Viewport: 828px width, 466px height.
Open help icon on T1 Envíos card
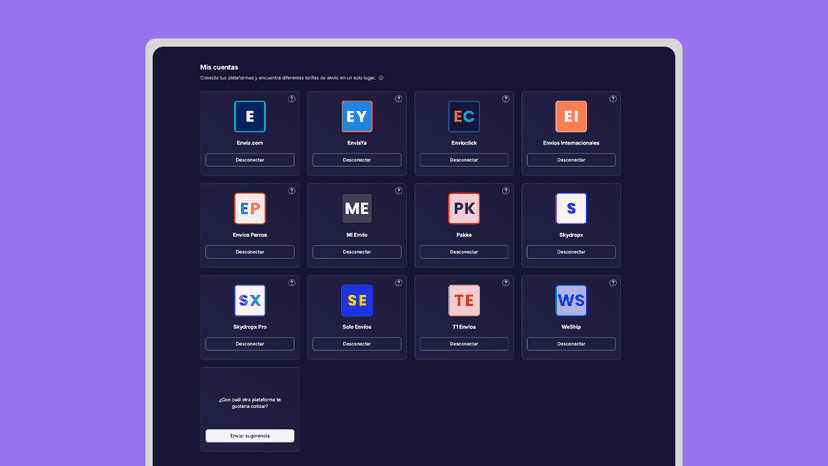(x=506, y=283)
